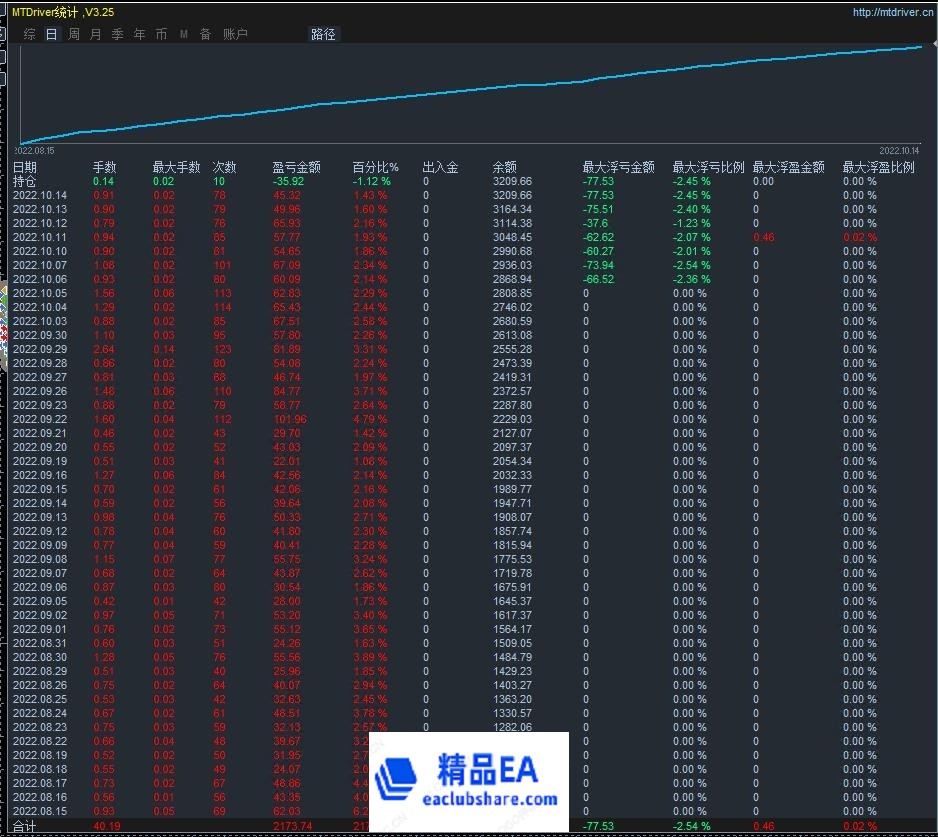Image resolution: width=938 pixels, height=837 pixels.
Task: Select the 日 daily statistics tab
Action: 51,34
